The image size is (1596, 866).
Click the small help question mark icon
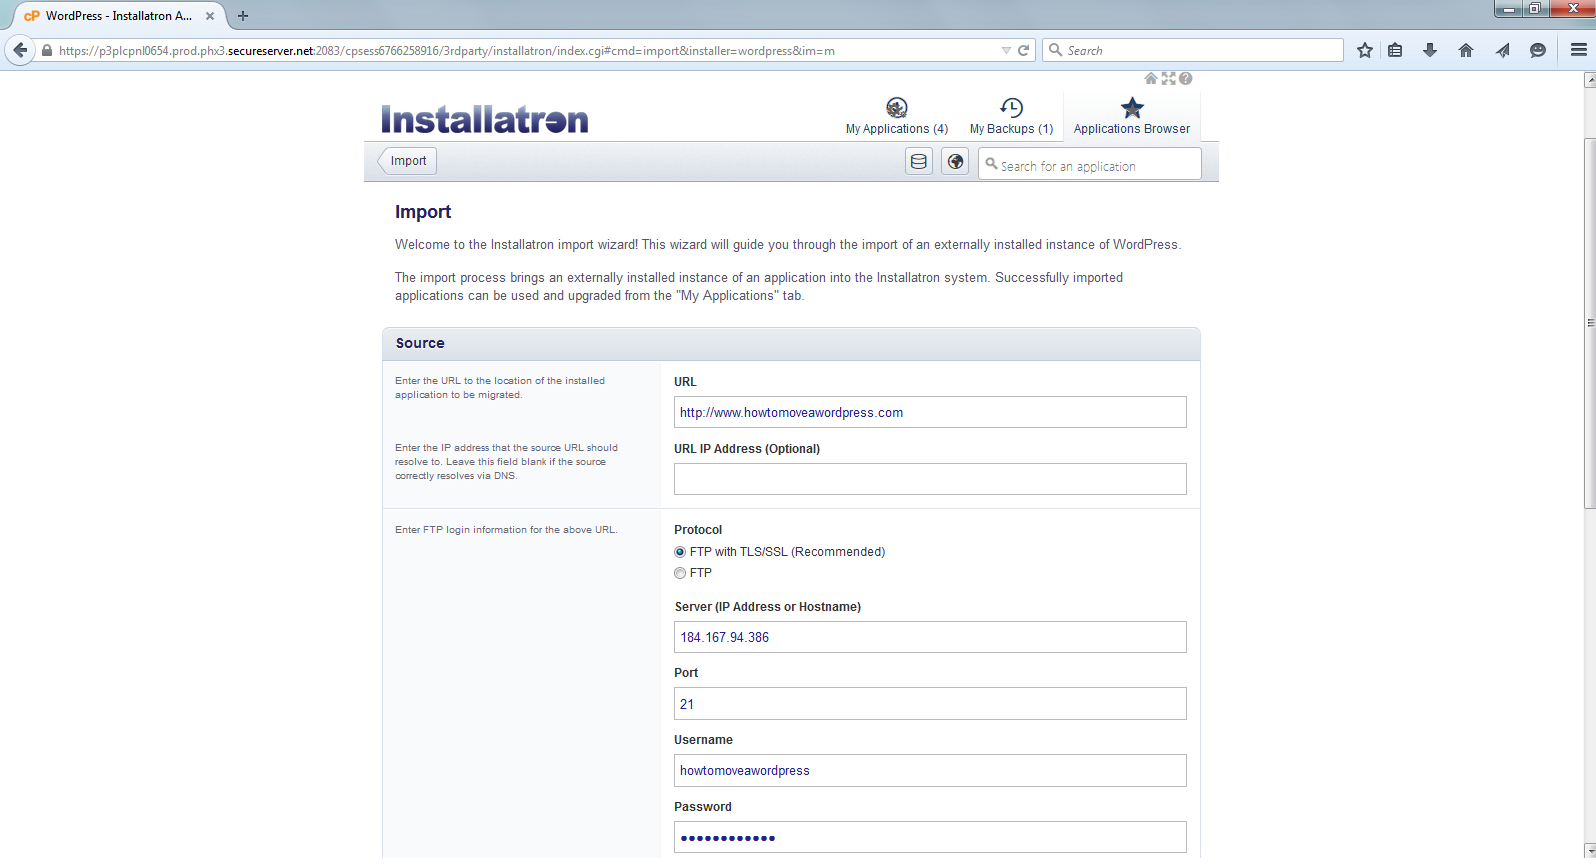(1185, 78)
